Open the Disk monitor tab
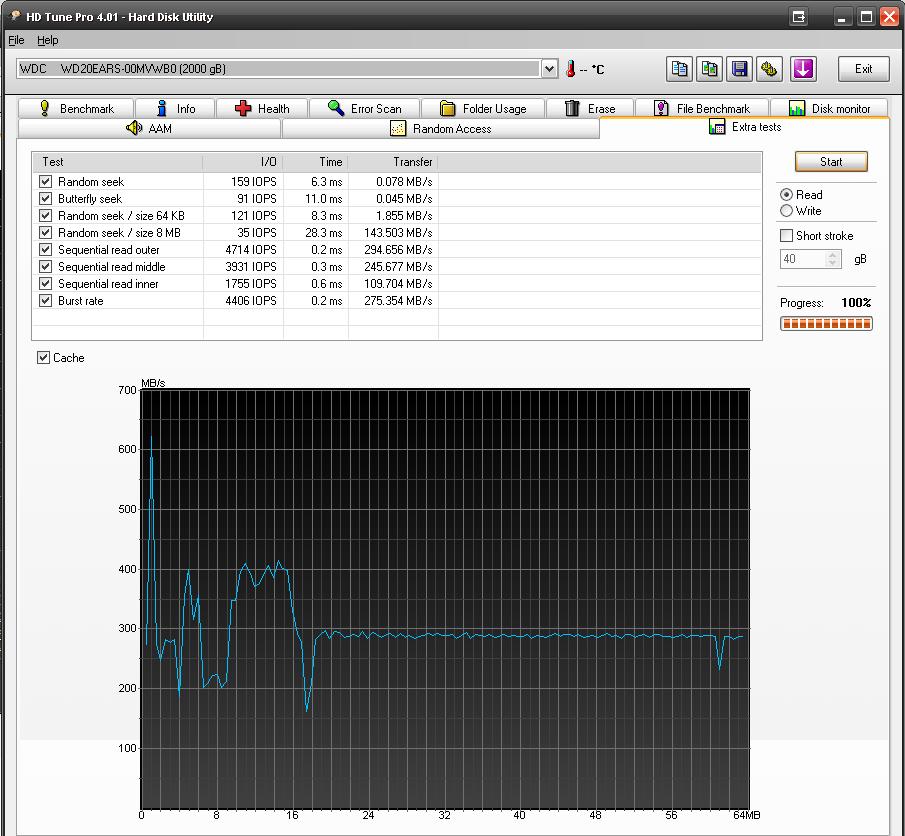 [829, 109]
